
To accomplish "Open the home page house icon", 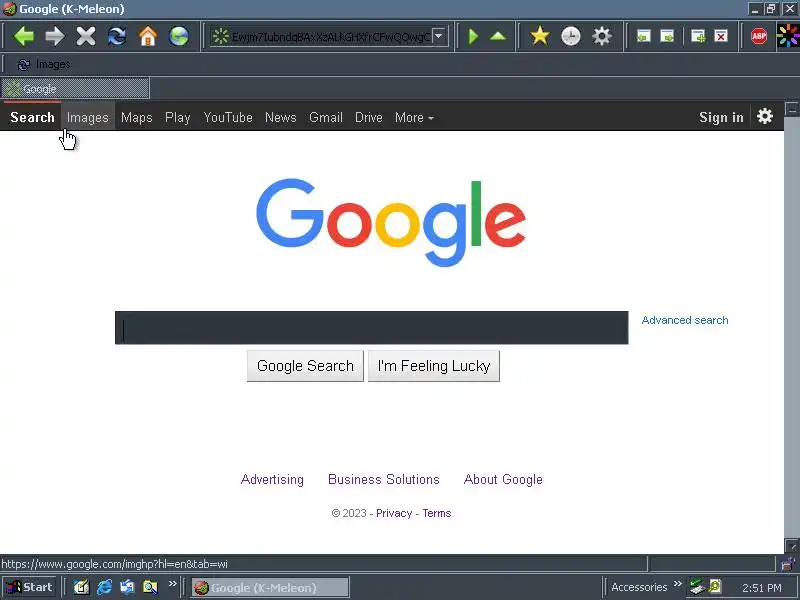I will click(x=148, y=36).
